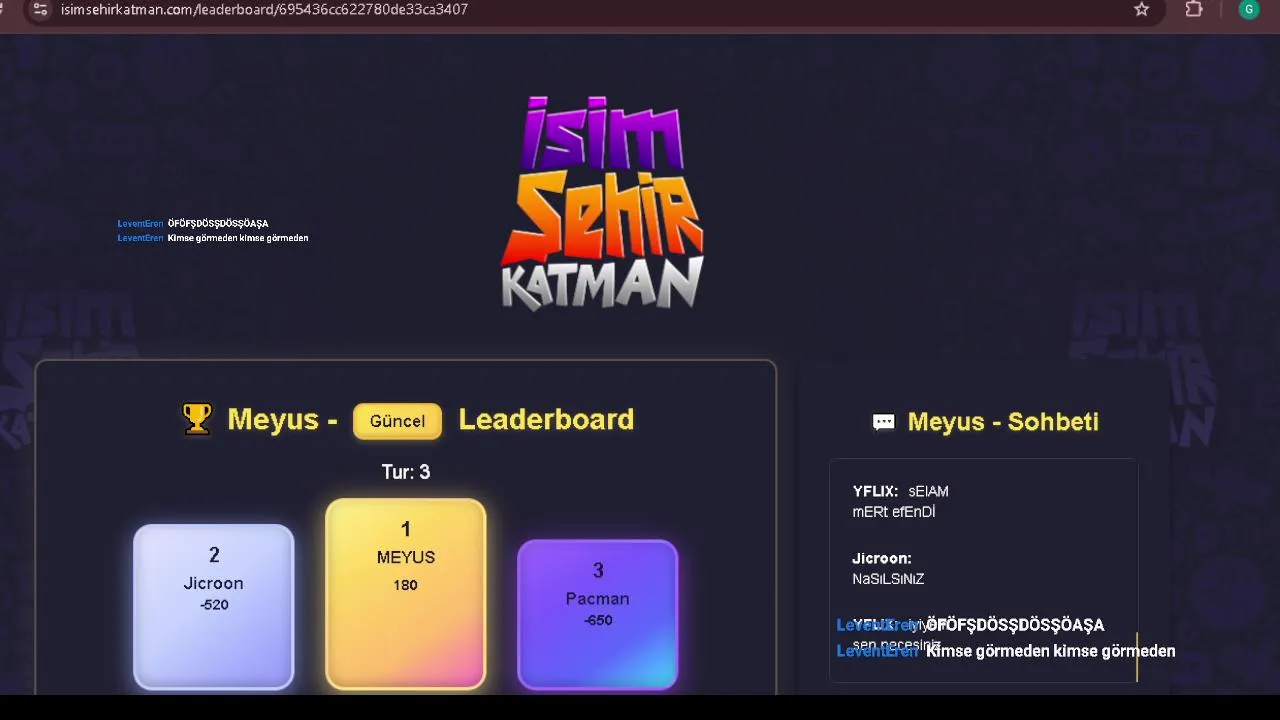The height and width of the screenshot is (720, 1280).
Task: Click Jicroon's "NaSıLSıNıZ" chat message
Action: [888, 579]
